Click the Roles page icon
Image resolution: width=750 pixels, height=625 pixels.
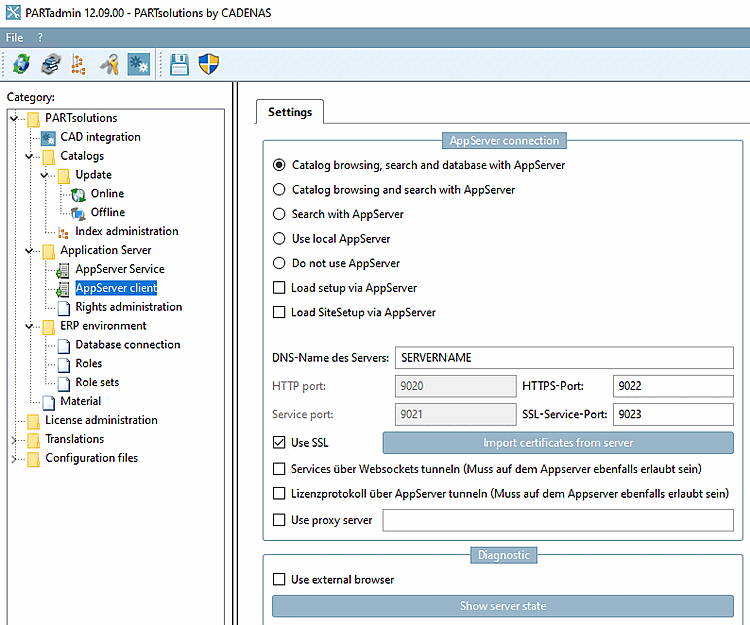coord(64,365)
